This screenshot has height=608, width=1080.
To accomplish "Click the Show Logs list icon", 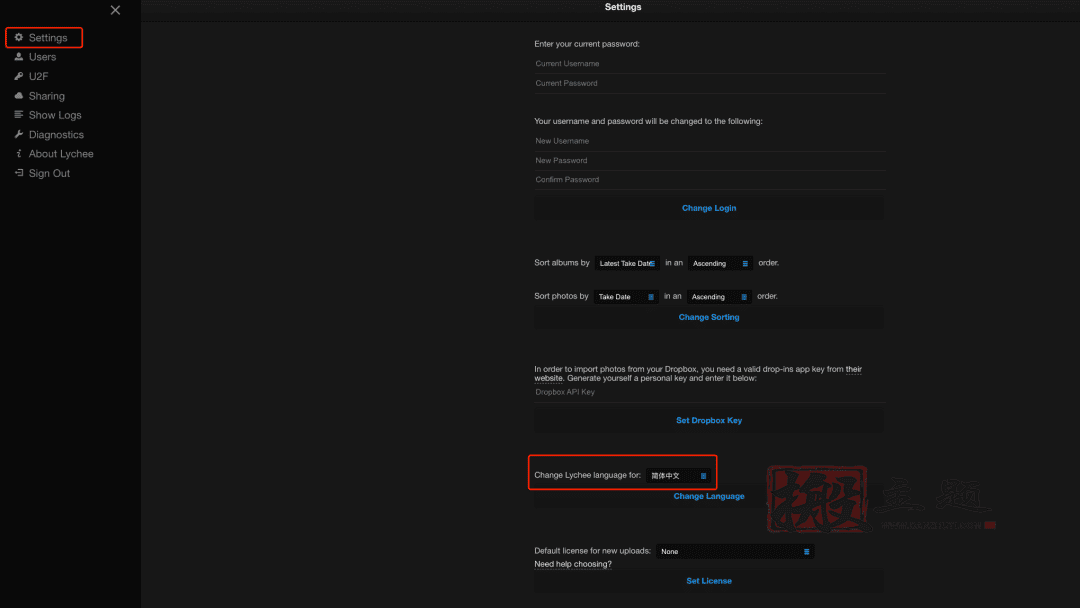I will 19,114.
